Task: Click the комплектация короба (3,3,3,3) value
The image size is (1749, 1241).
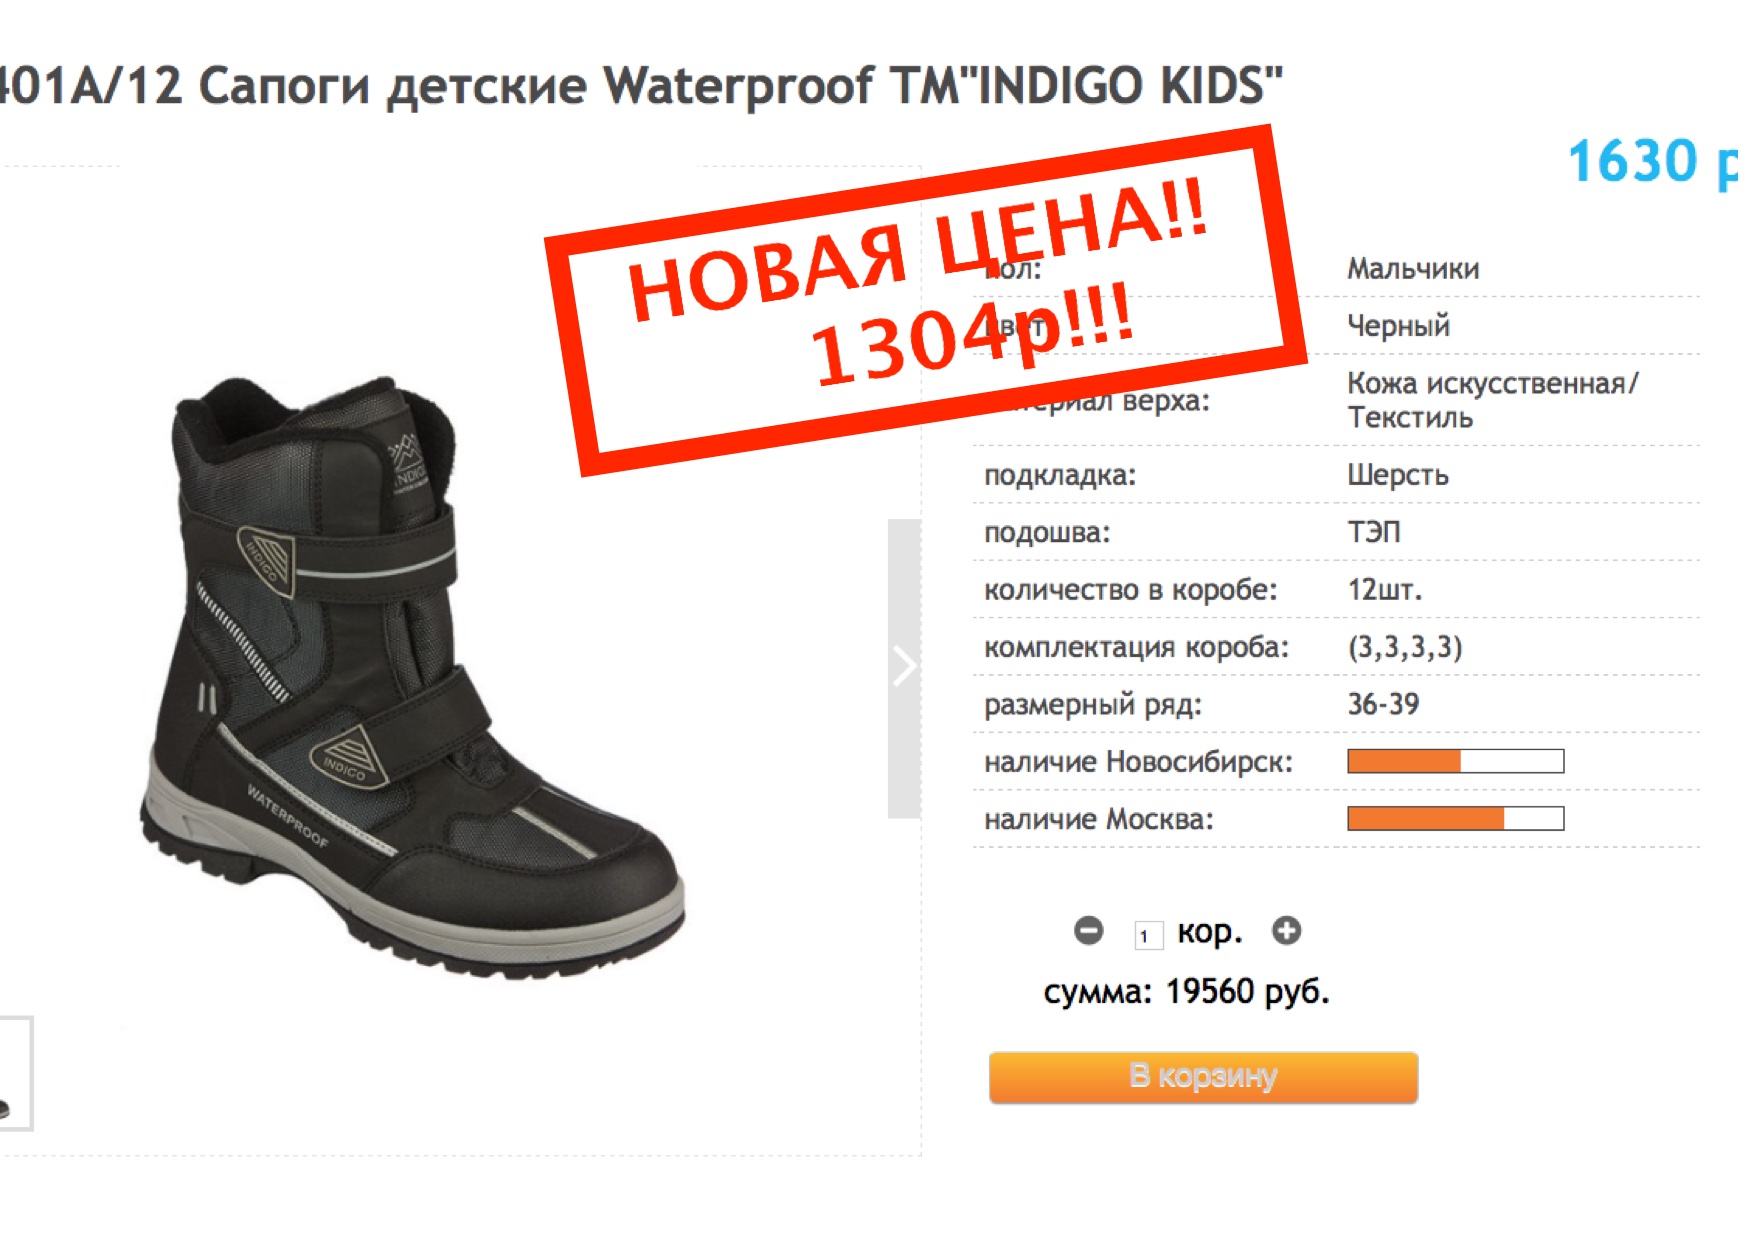Action: (x=1404, y=647)
